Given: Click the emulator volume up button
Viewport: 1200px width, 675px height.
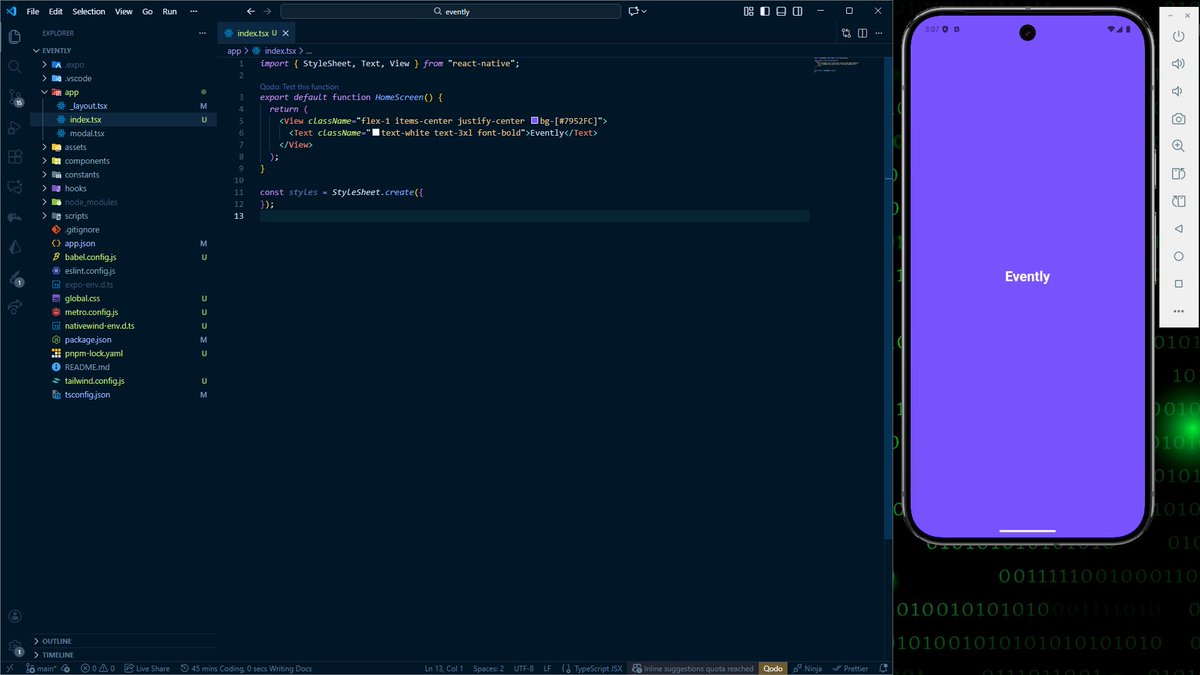Looking at the screenshot, I should click(x=1178, y=64).
